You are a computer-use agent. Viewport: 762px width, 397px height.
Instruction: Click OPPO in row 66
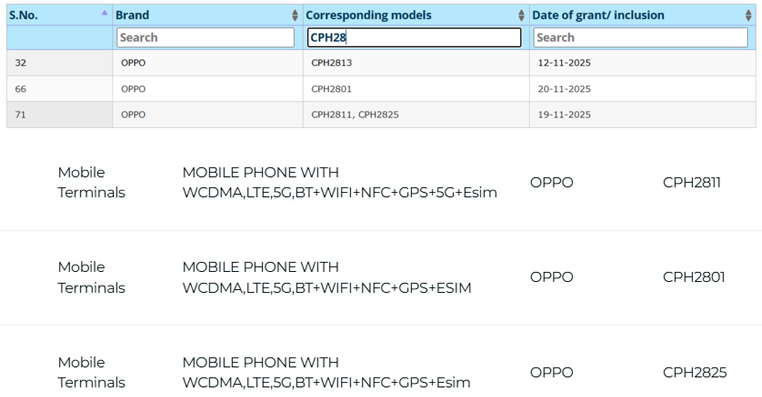(133, 89)
